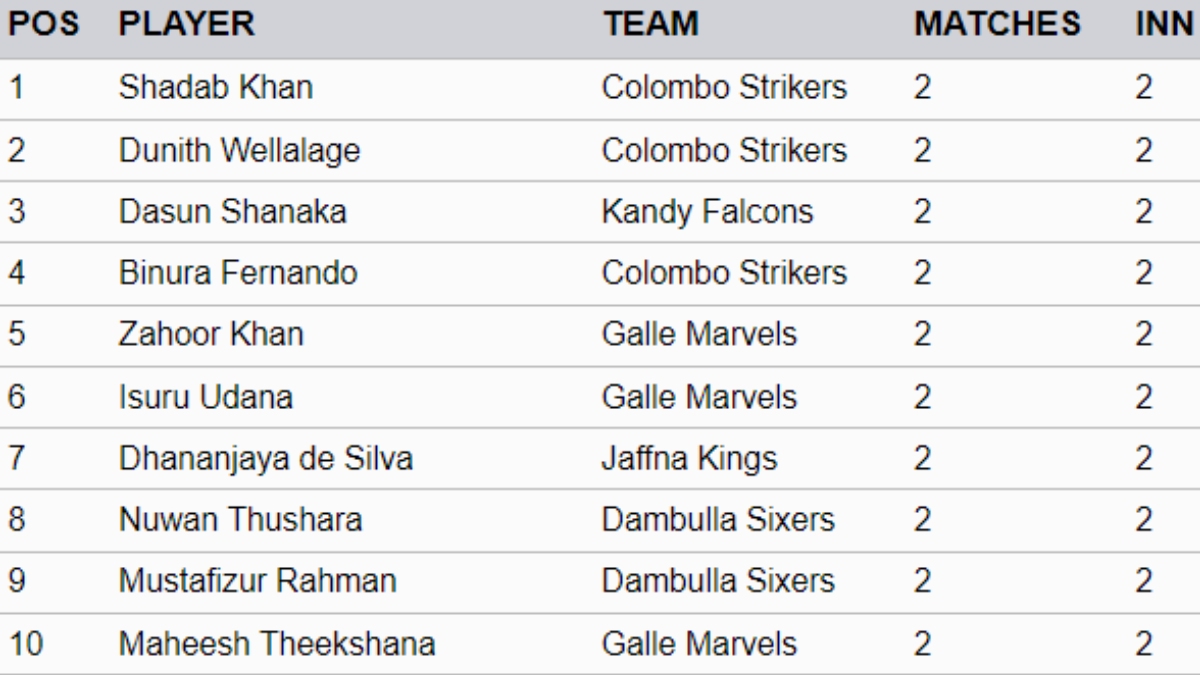
Task: Click the PLAYER column header
Action: [x=186, y=25]
